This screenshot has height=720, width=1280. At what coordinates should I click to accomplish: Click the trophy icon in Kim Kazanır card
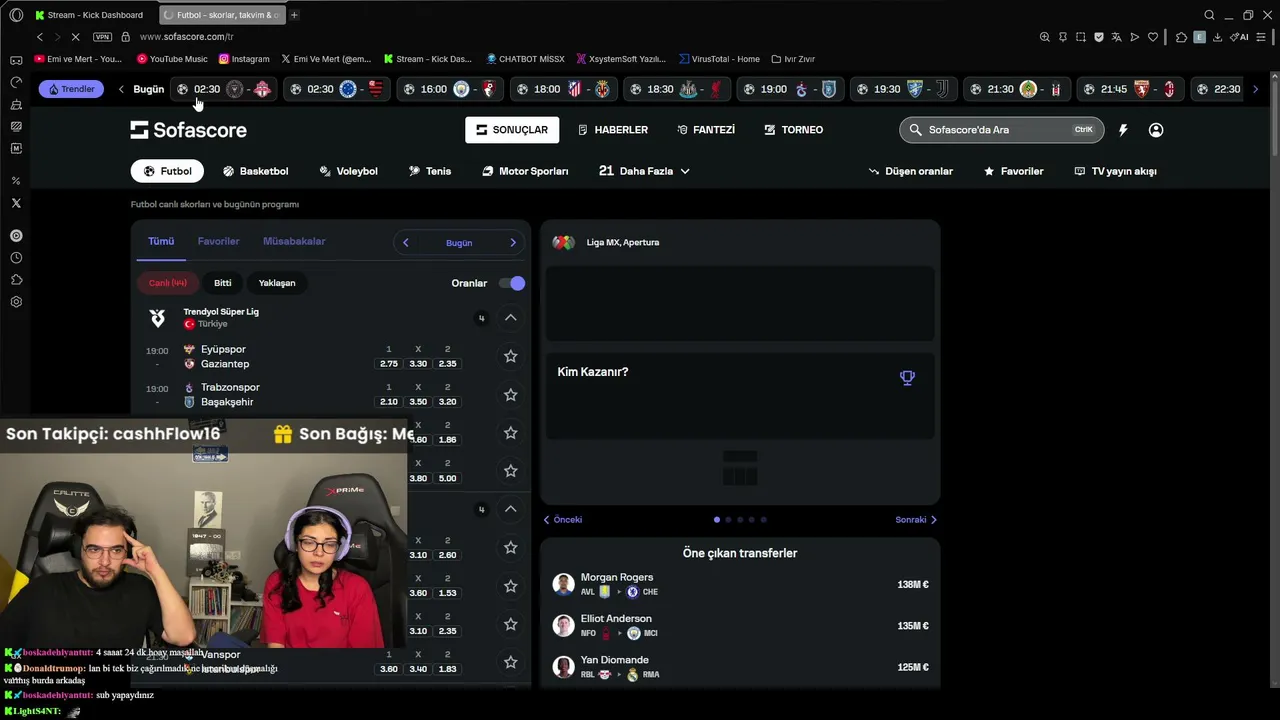[x=907, y=378]
